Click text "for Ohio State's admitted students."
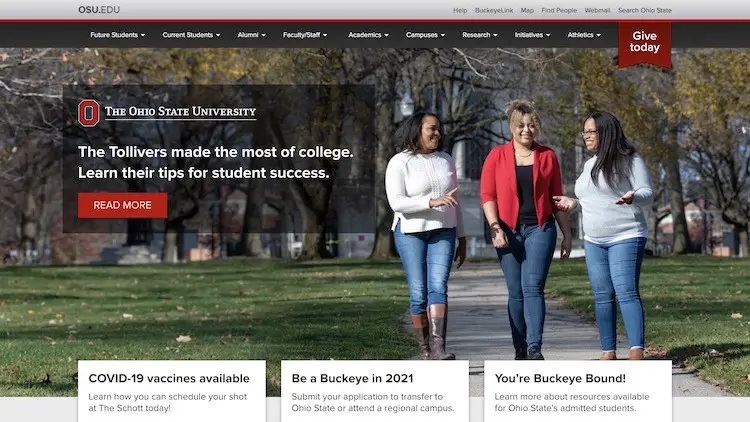This screenshot has width=750, height=422. pos(565,408)
